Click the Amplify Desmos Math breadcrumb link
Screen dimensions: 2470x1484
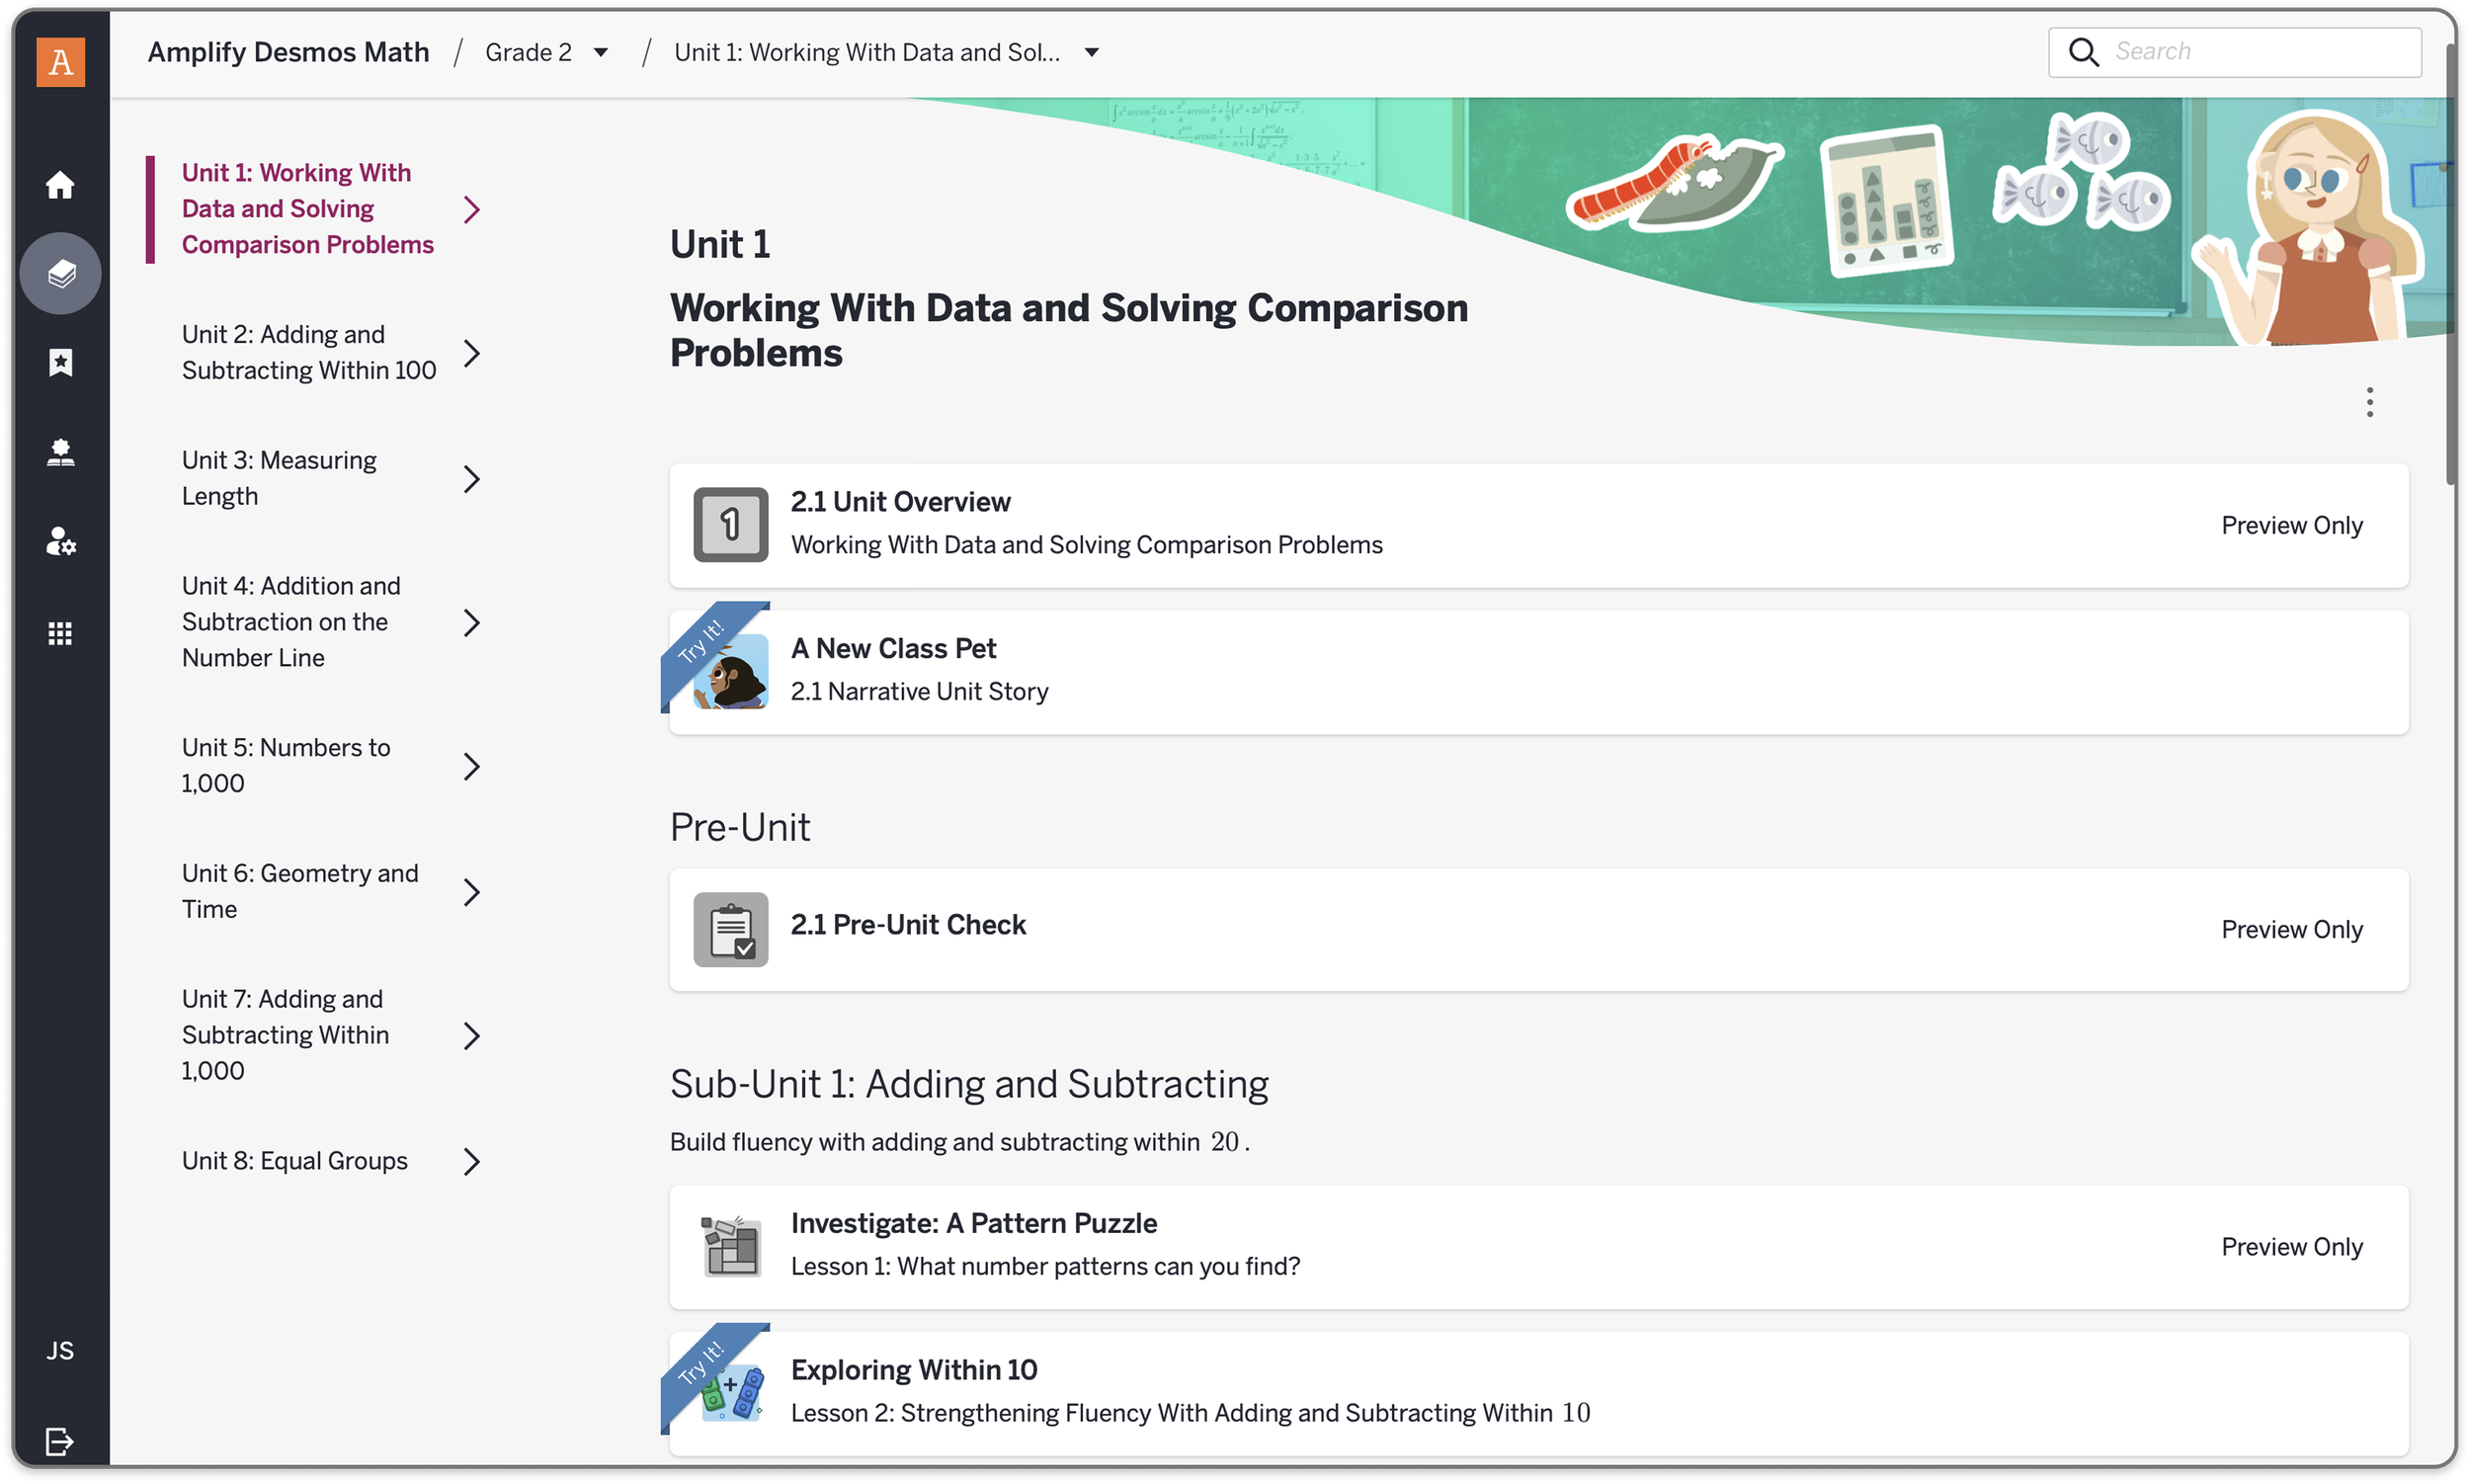288,52
